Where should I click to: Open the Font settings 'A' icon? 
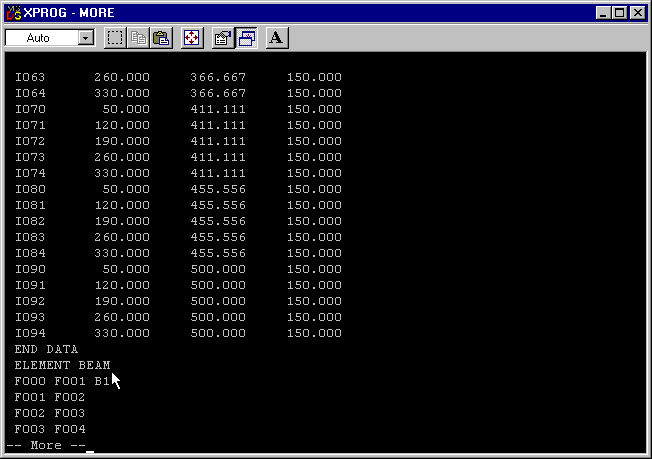click(277, 38)
